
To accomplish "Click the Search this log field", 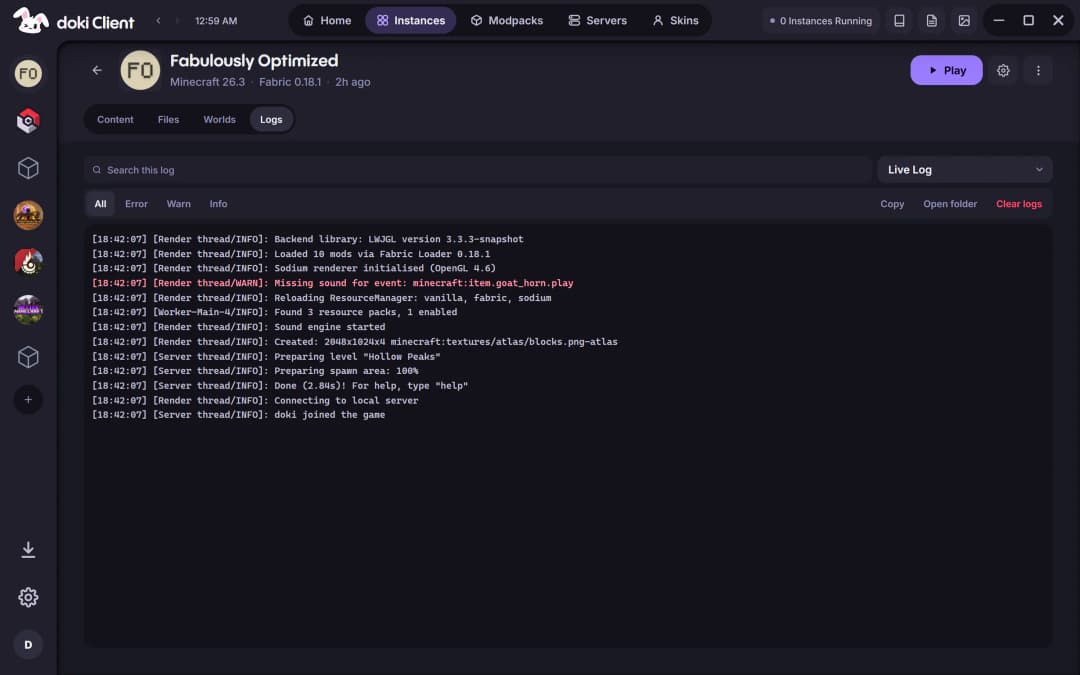I will tap(478, 169).
